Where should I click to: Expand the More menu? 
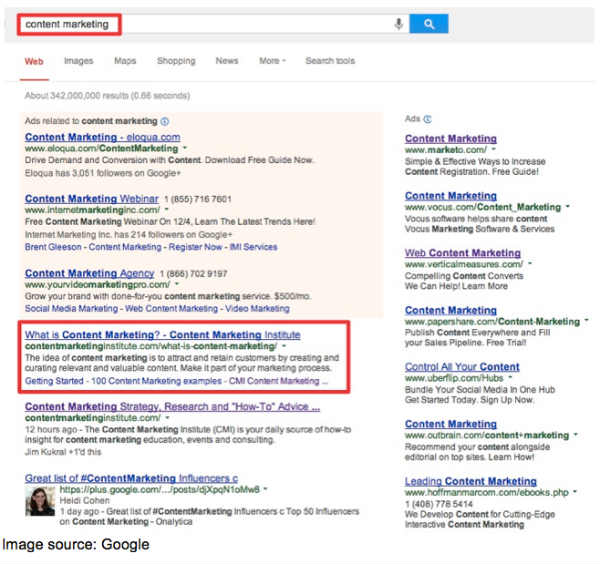point(272,61)
